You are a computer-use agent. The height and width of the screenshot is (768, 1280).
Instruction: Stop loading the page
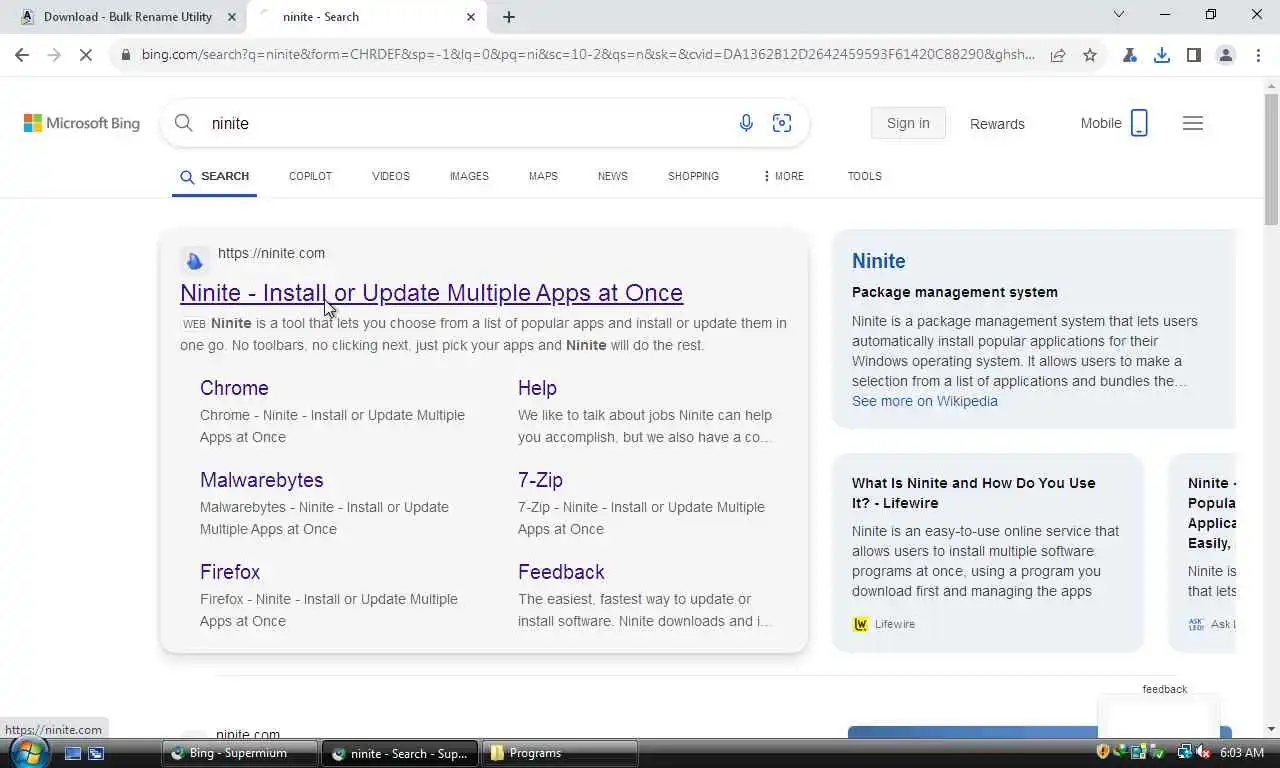[x=86, y=55]
